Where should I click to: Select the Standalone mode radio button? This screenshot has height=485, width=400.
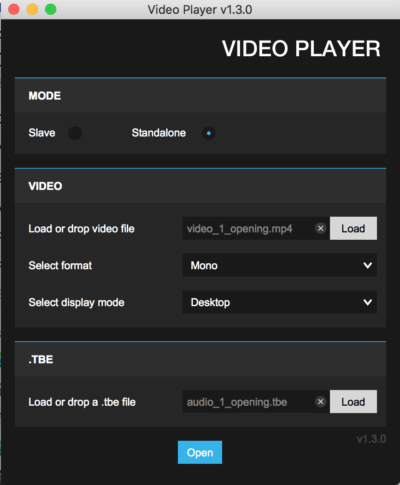(209, 133)
